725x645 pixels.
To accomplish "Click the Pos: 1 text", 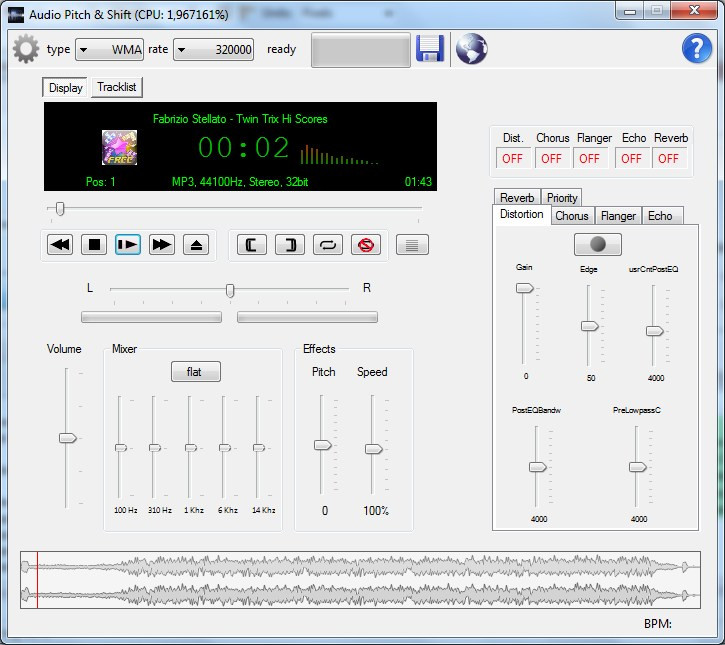I will tap(100, 182).
